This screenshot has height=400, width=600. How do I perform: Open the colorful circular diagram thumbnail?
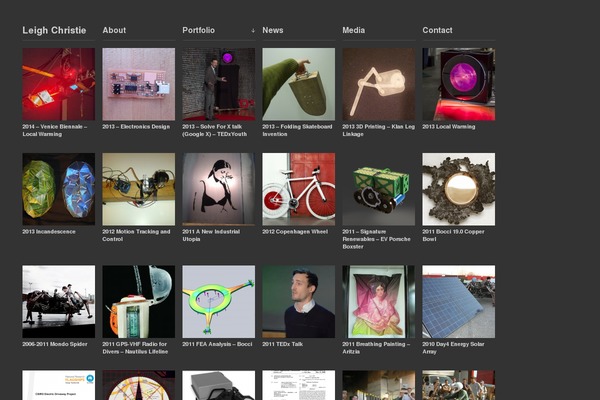pos(139,385)
